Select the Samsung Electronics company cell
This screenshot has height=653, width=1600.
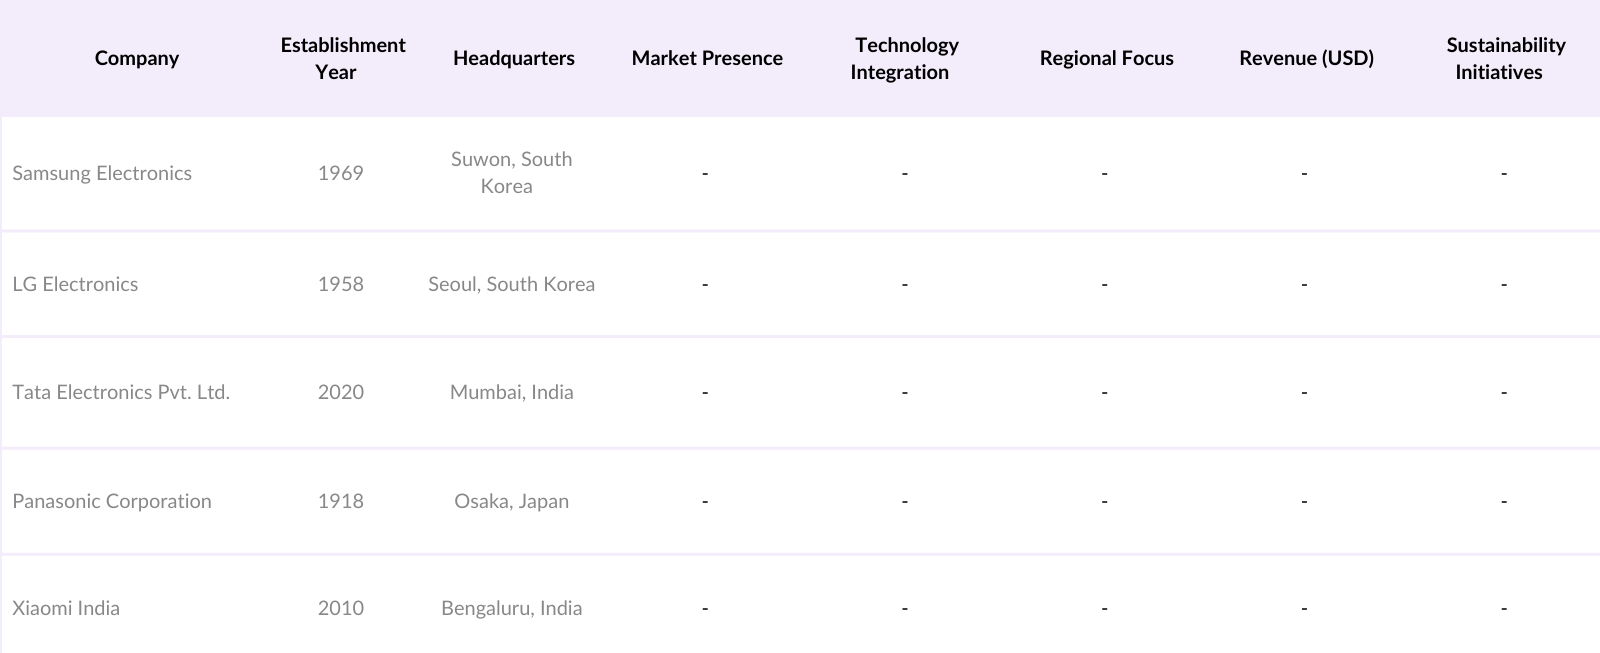pyautogui.click(x=102, y=173)
